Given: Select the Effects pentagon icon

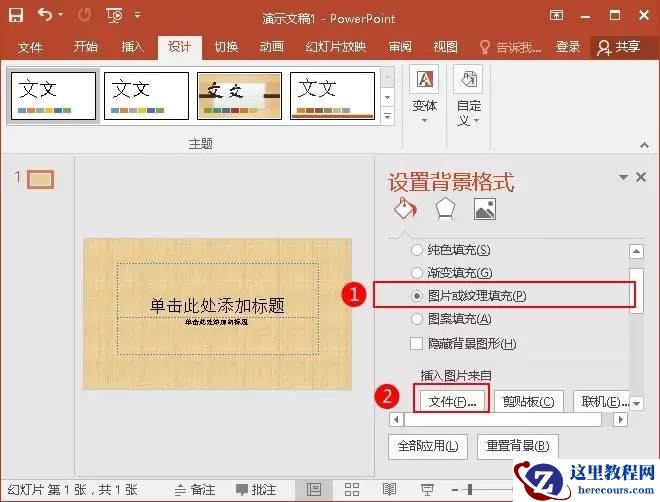Looking at the screenshot, I should pos(445,209).
